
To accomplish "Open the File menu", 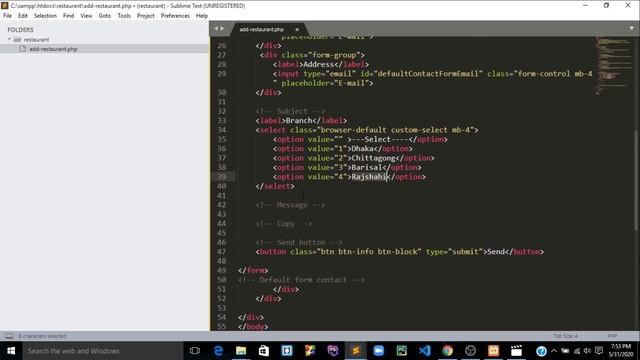I will pos(7,16).
